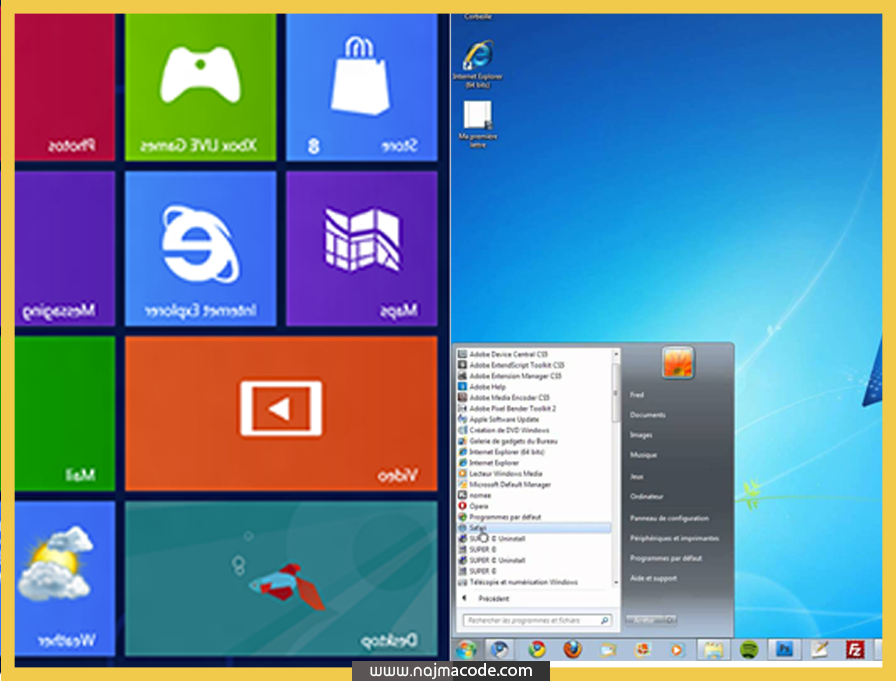Open the Photos tile

pos(65,87)
